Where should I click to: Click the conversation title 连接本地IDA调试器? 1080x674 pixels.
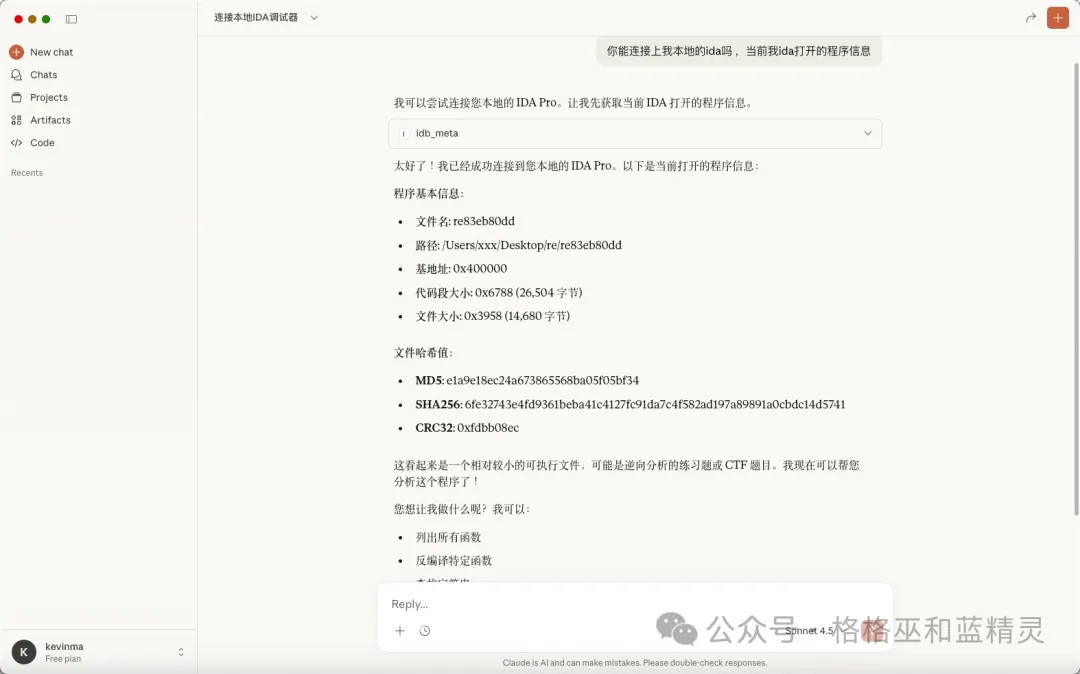click(x=256, y=17)
